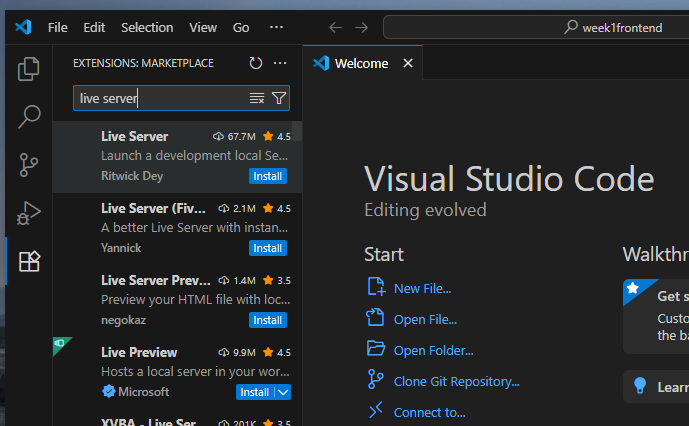Image resolution: width=689 pixels, height=426 pixels.
Task: Click the Open Folder link
Action: [x=433, y=350]
